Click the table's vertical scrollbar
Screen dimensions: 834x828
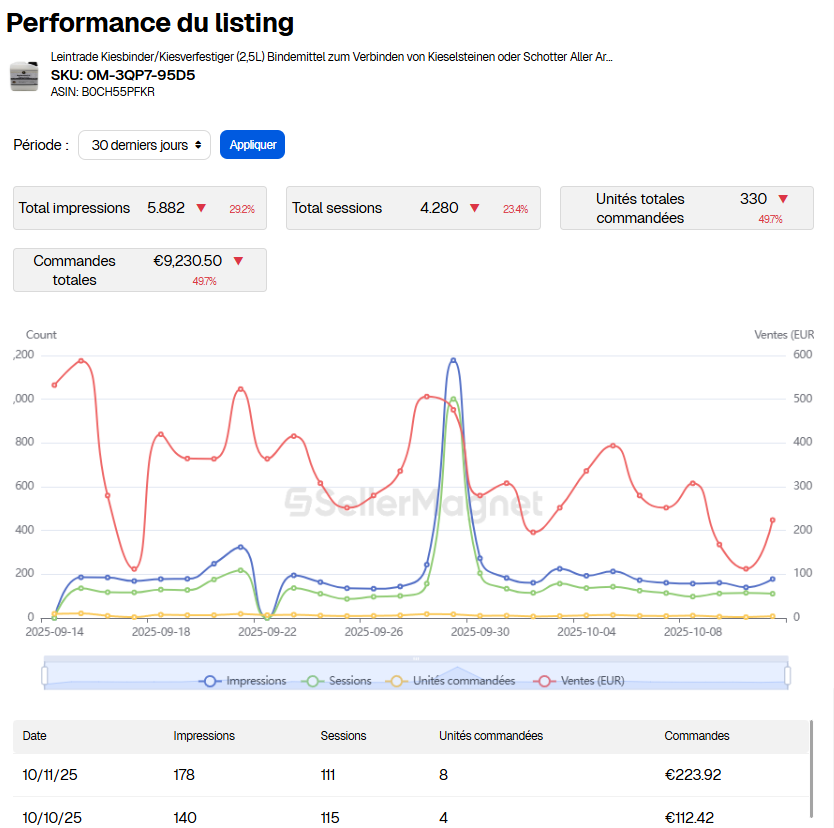click(811, 770)
